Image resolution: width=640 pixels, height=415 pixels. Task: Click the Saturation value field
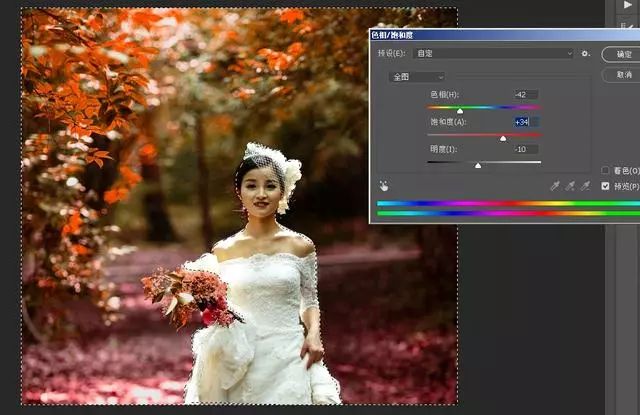pos(526,122)
